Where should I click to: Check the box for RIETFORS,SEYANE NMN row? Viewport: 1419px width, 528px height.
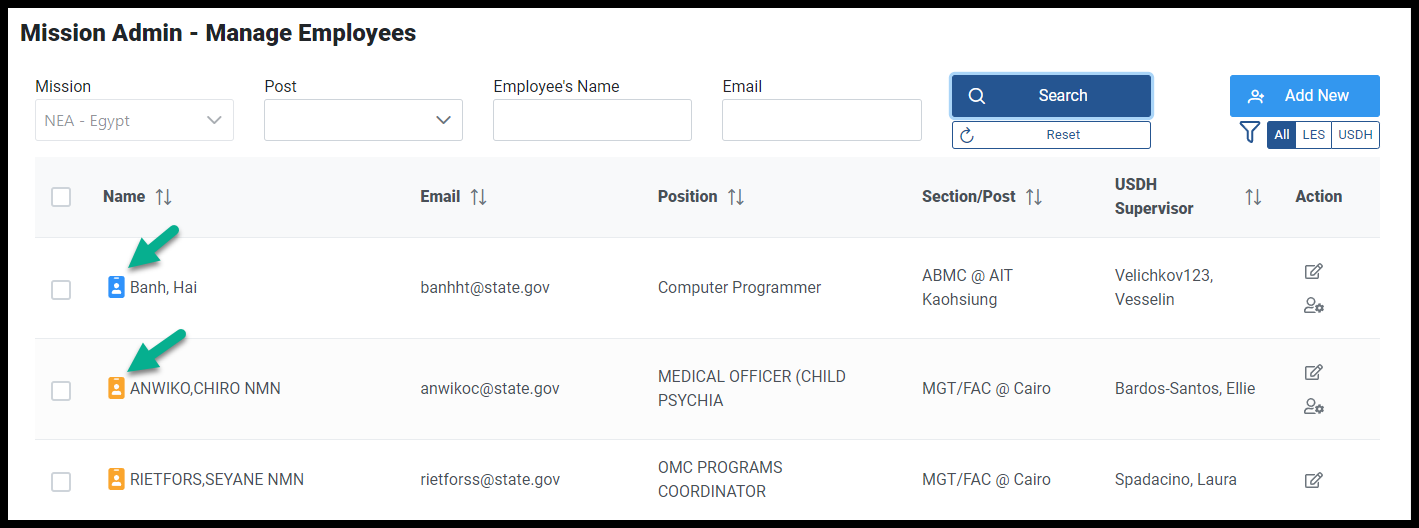tap(61, 482)
